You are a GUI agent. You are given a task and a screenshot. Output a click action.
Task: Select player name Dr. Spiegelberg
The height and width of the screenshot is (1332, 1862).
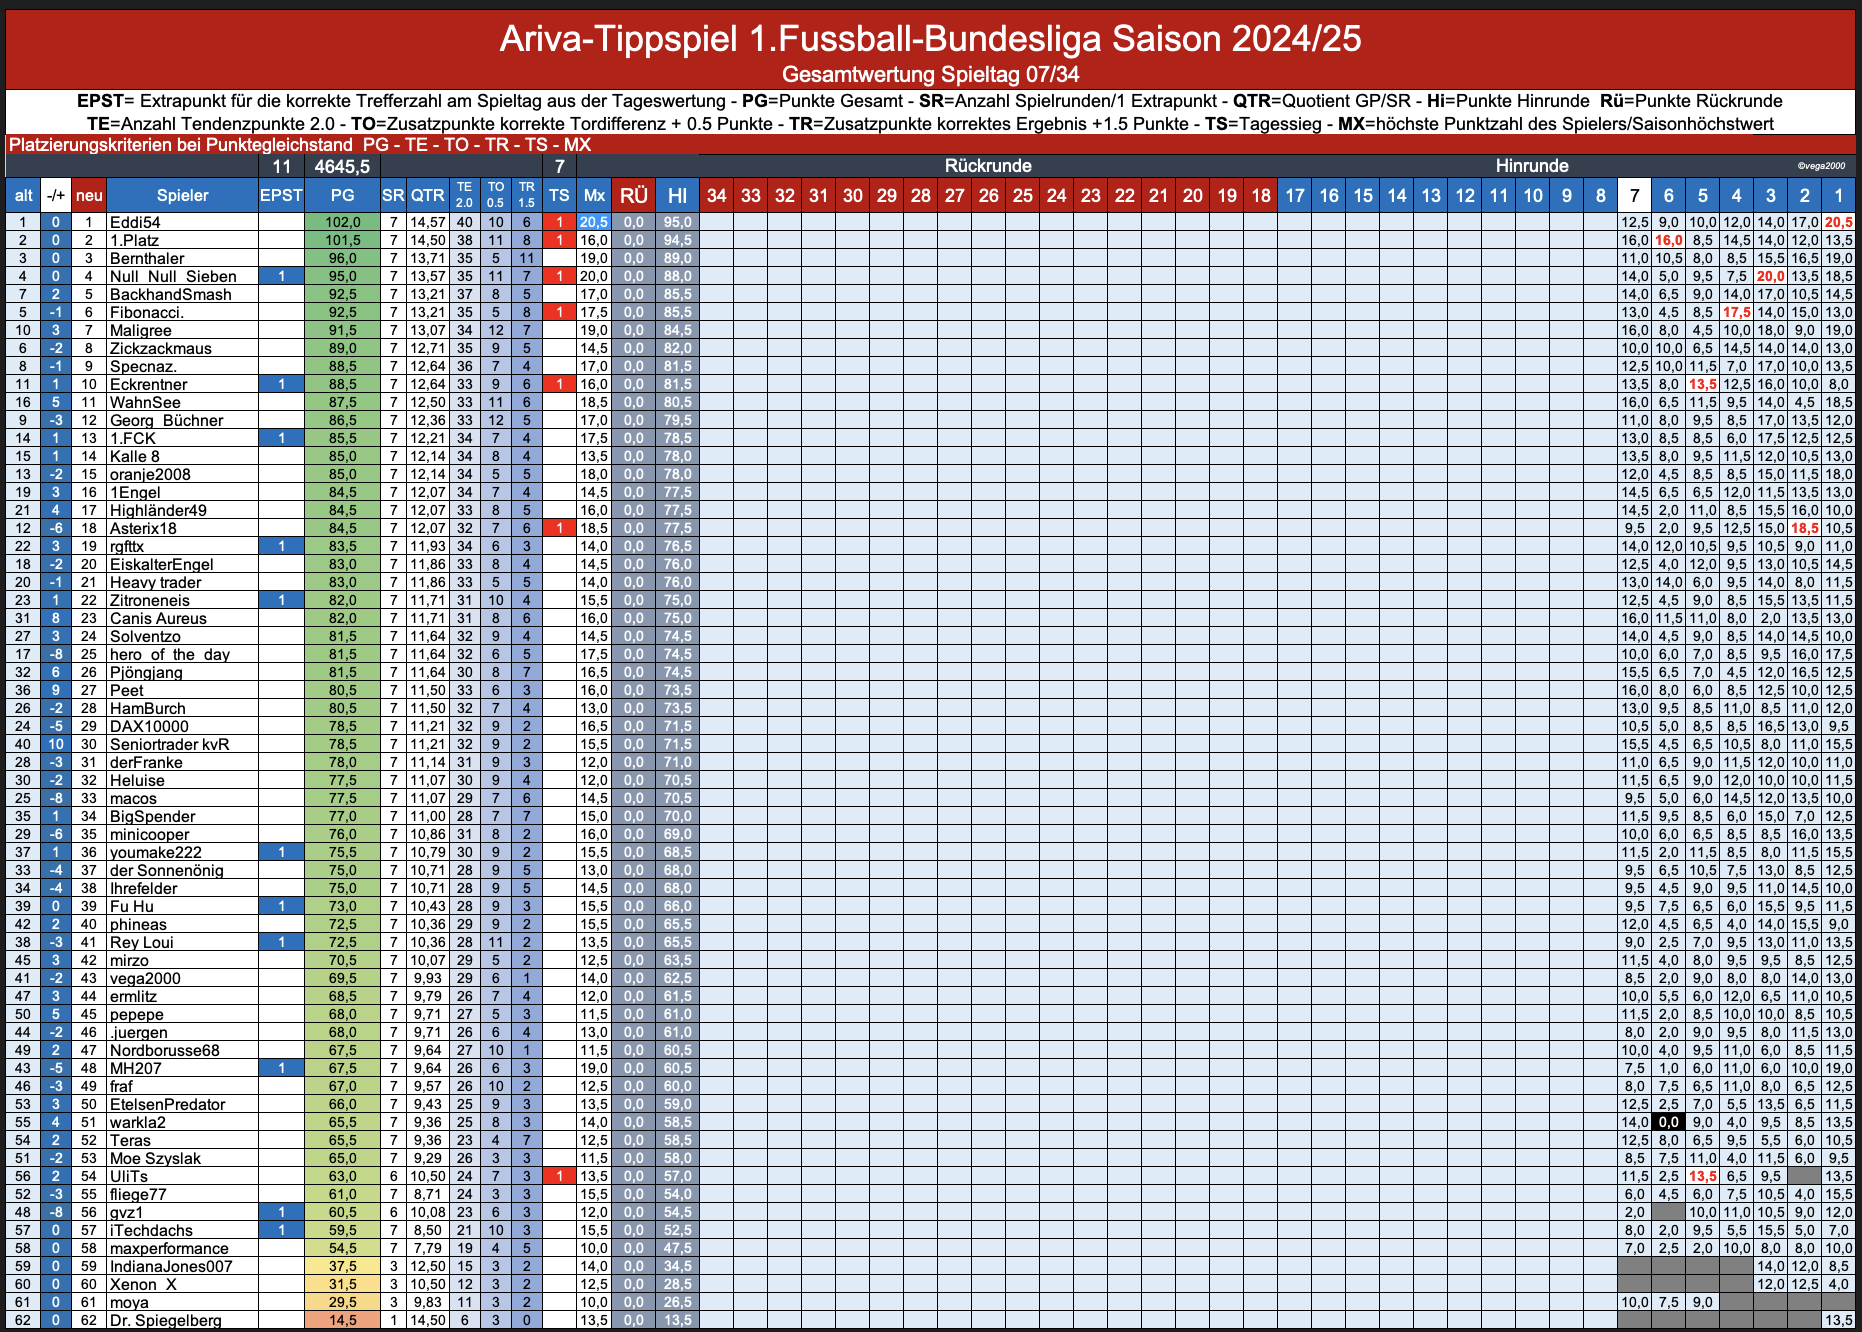(x=165, y=1320)
